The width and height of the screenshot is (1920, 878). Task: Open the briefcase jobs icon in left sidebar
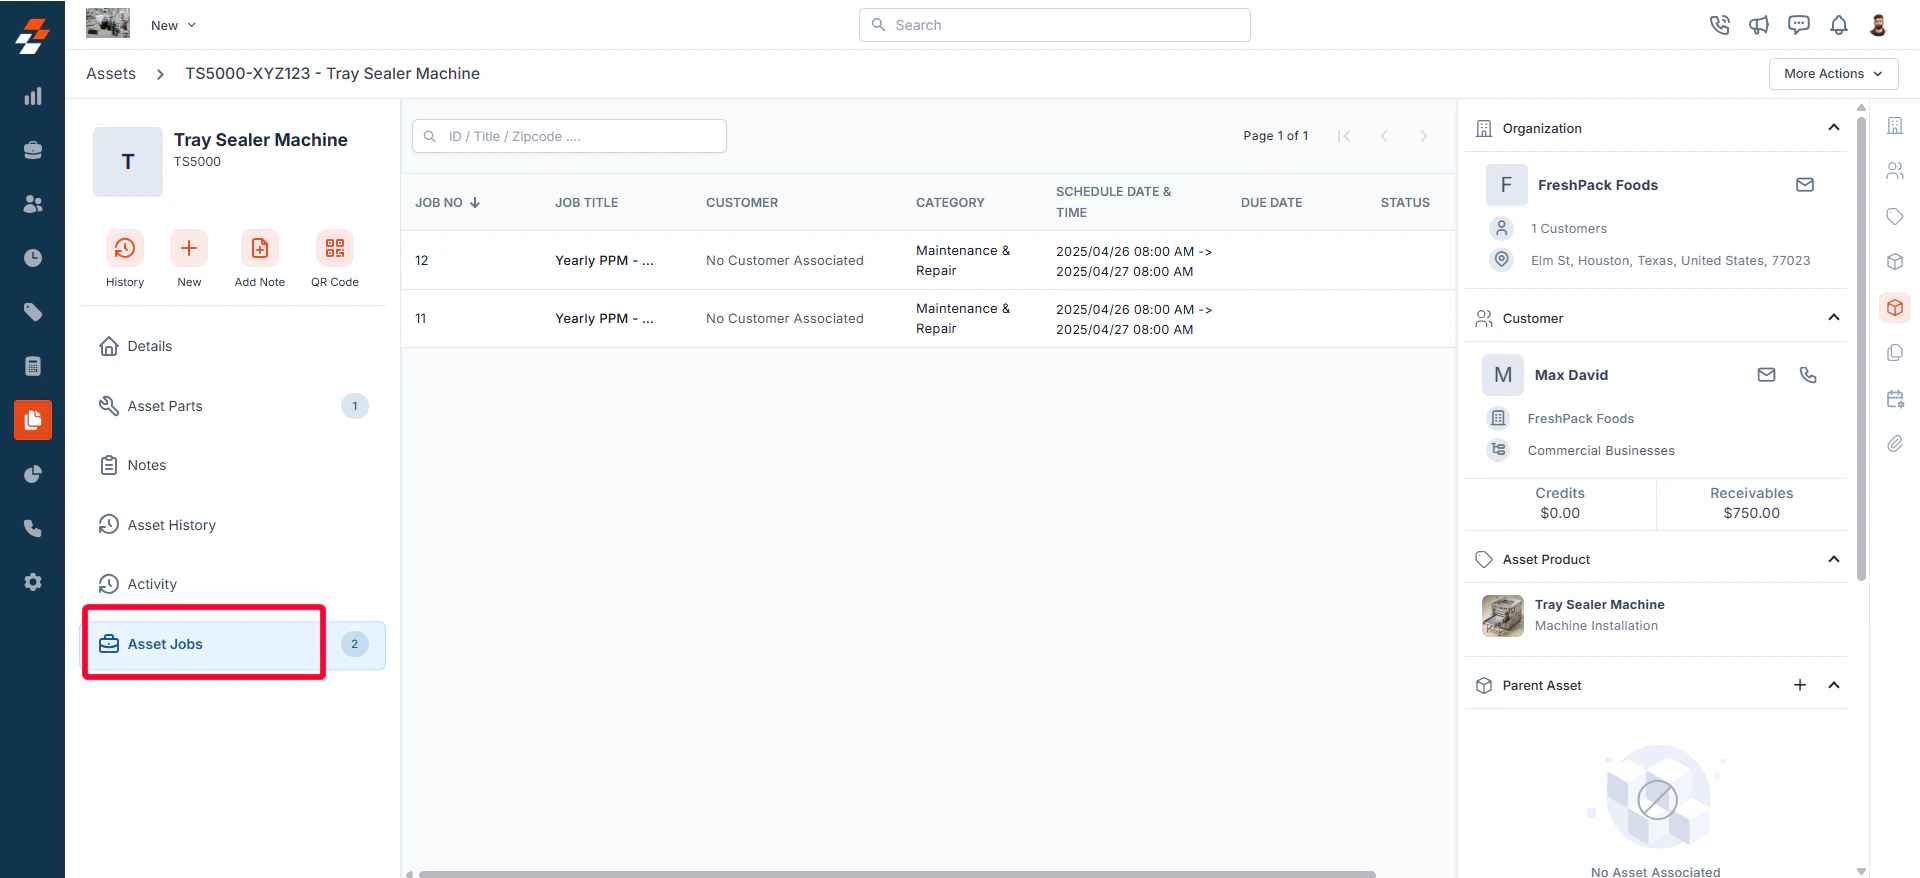tap(33, 150)
